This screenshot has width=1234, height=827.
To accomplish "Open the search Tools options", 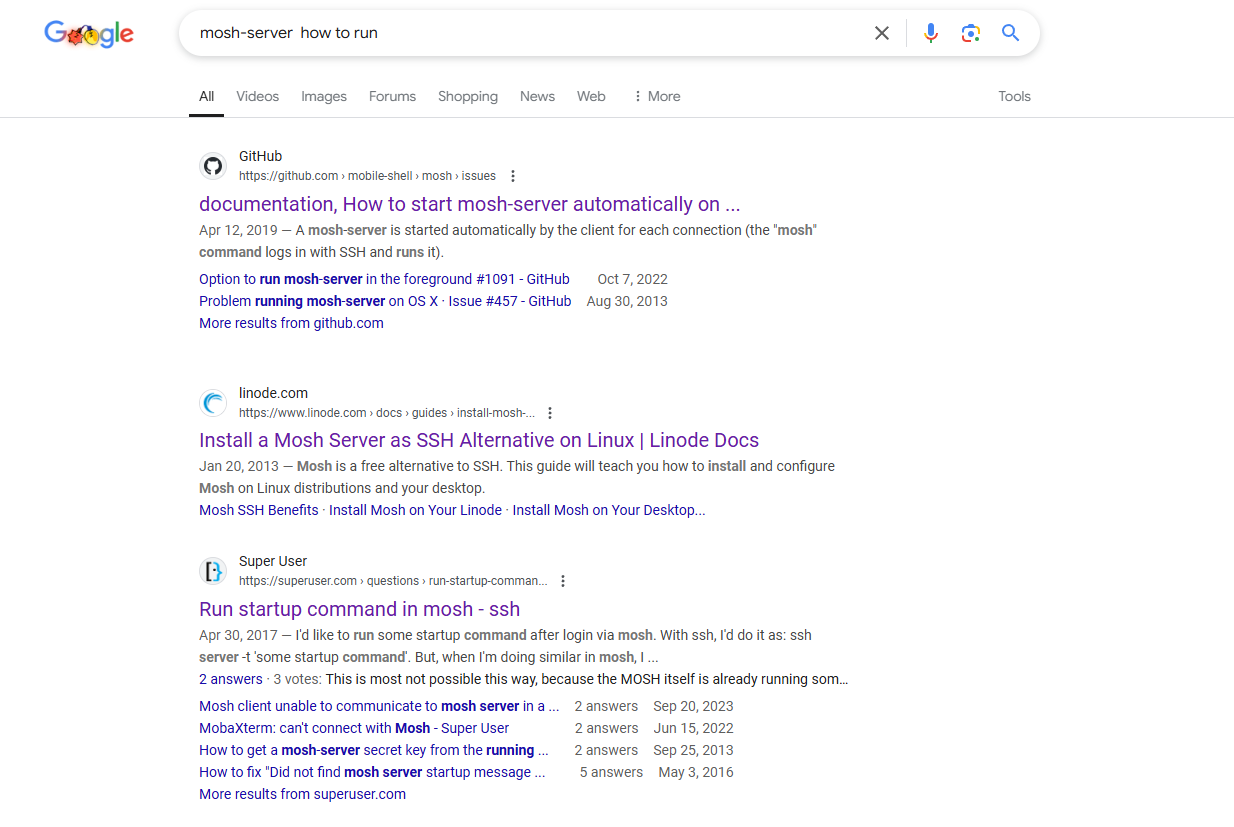I will pos(1014,96).
